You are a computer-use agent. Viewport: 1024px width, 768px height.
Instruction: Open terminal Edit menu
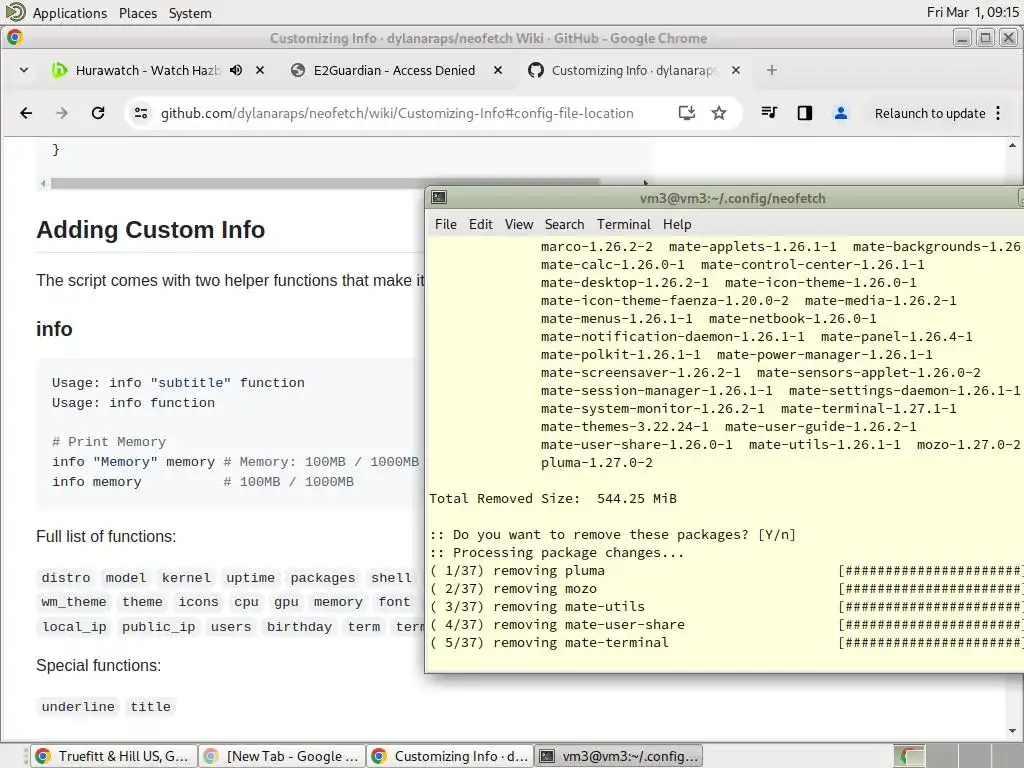coord(481,224)
